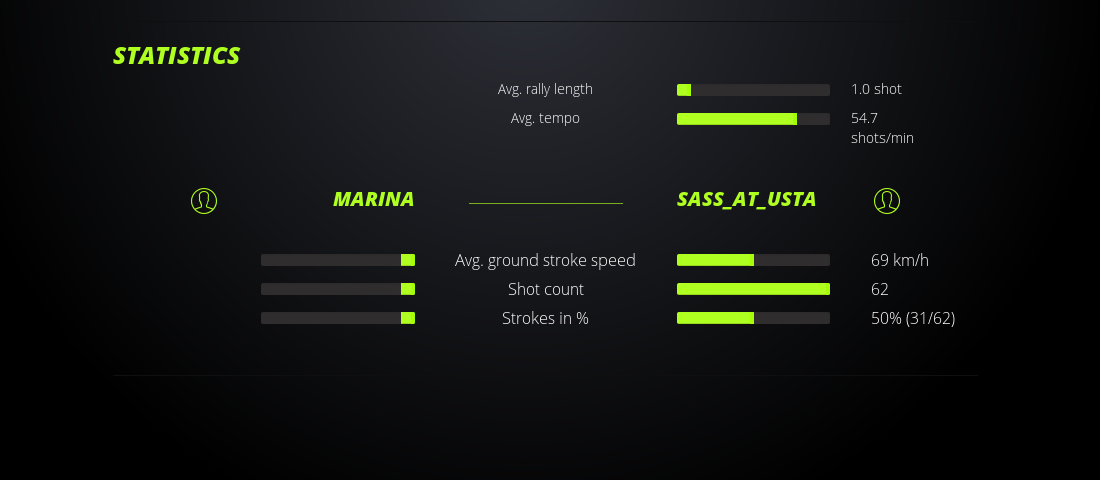
Task: Click SASS_AT_USTA's player profile icon
Action: point(887,201)
